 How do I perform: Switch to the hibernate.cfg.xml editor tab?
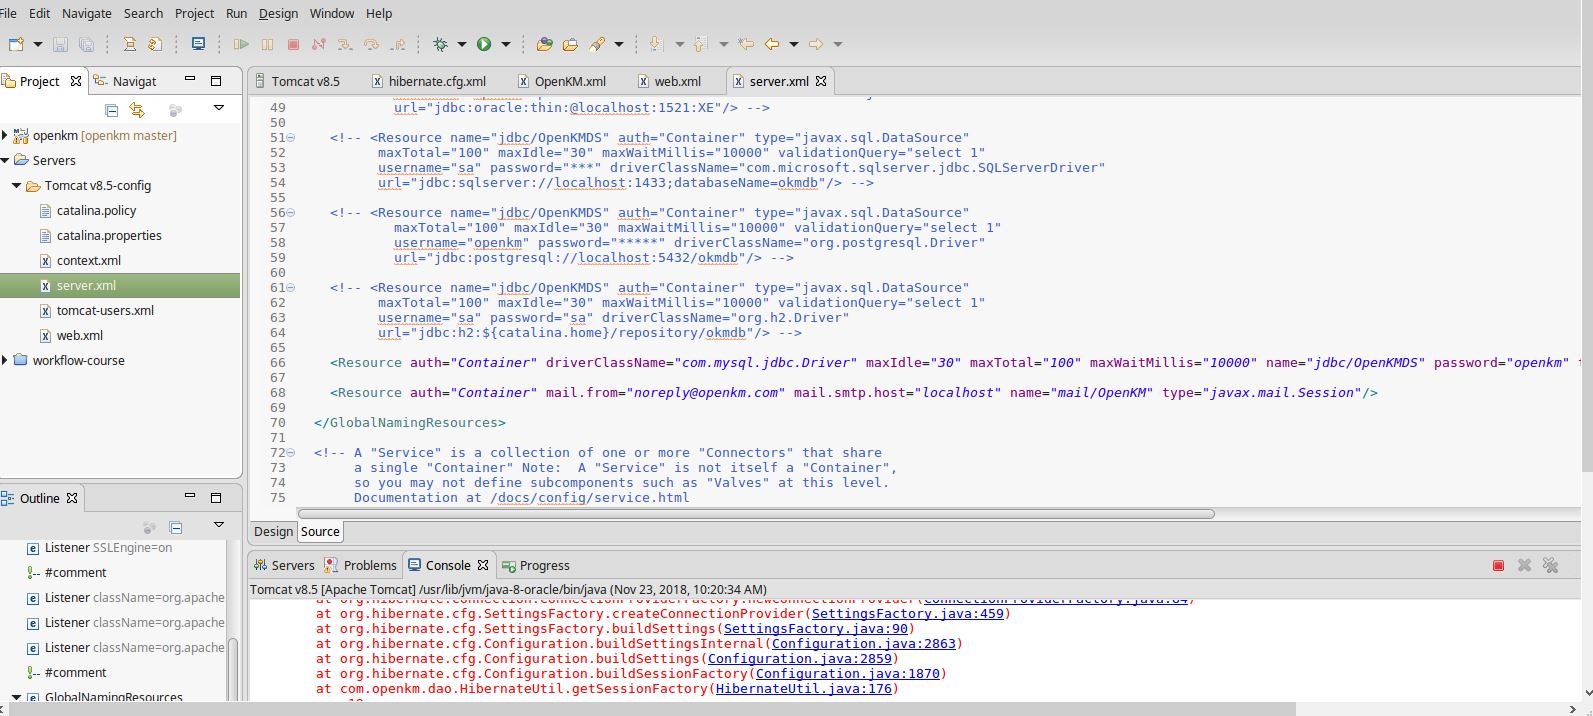tap(436, 82)
